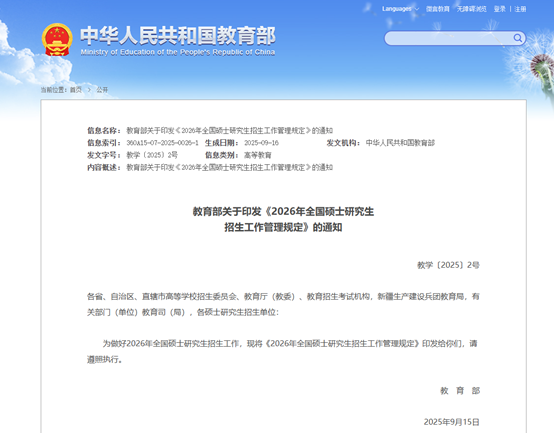Screen dimensions: 554x433
Task: Click the 生成日期 label
Action: click(222, 143)
